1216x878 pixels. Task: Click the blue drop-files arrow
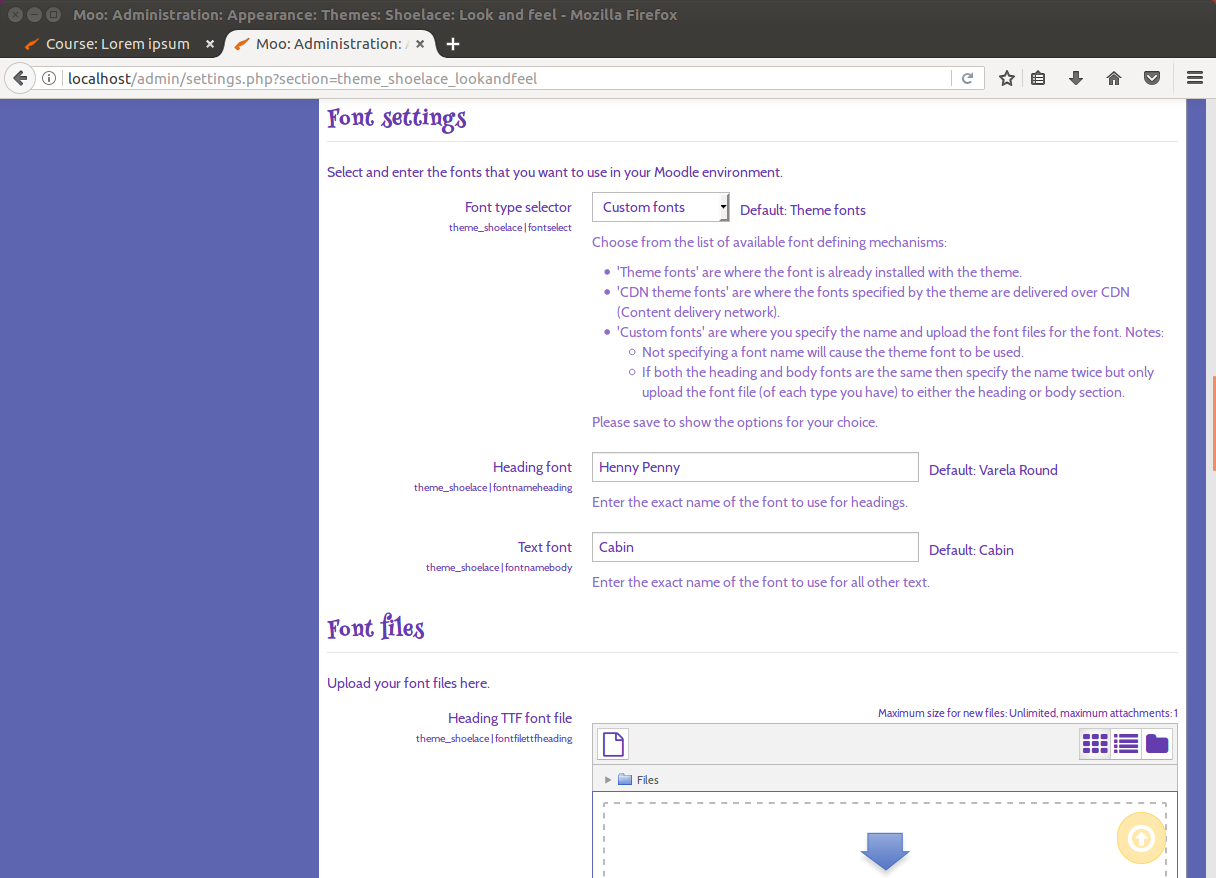885,851
